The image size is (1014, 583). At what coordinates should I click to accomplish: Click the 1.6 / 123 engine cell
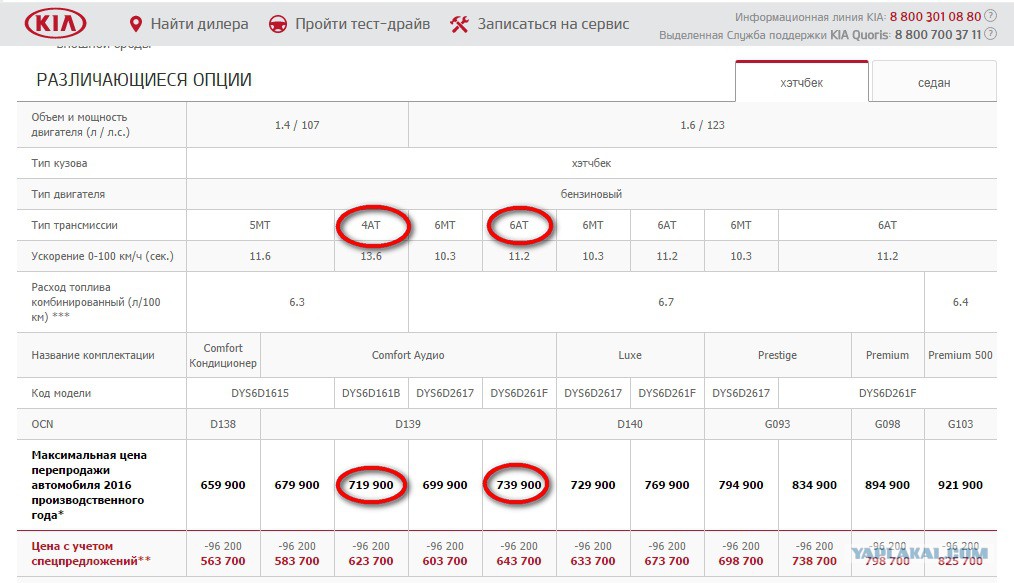[702, 125]
